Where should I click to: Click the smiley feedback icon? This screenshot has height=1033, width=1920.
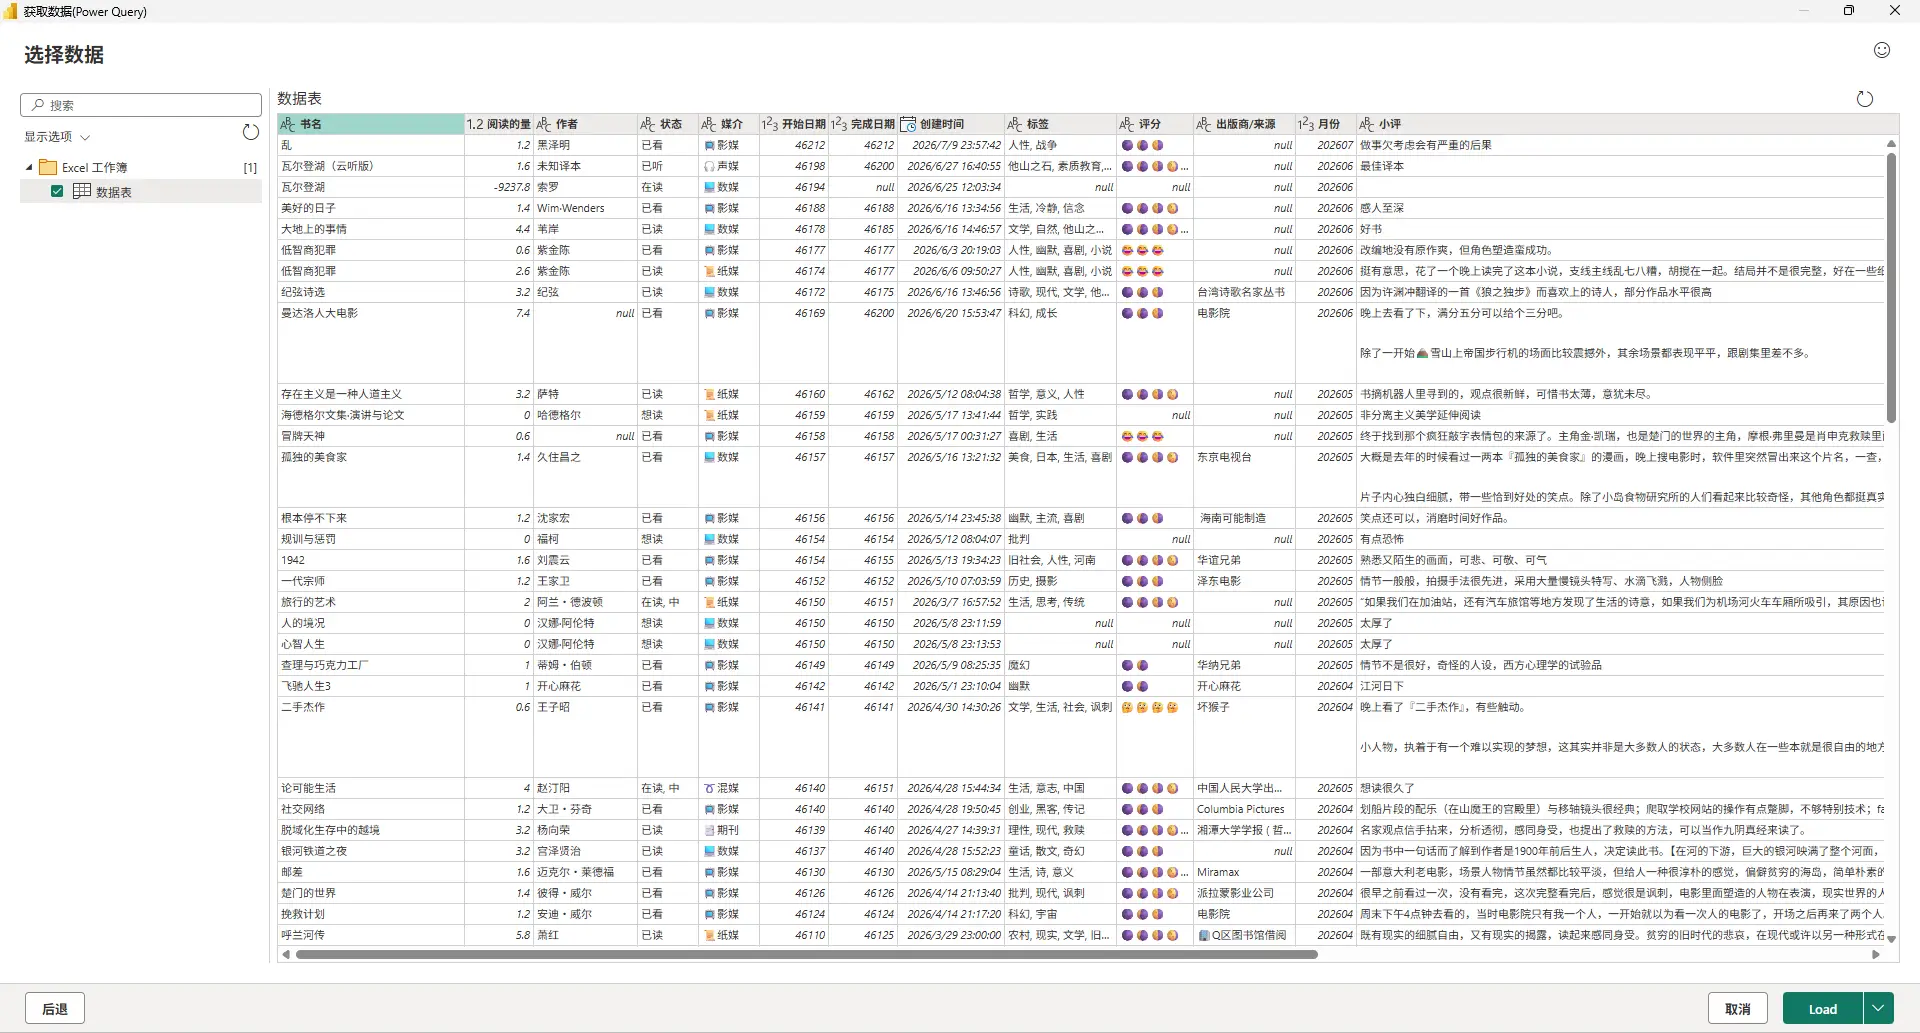[x=1881, y=50]
